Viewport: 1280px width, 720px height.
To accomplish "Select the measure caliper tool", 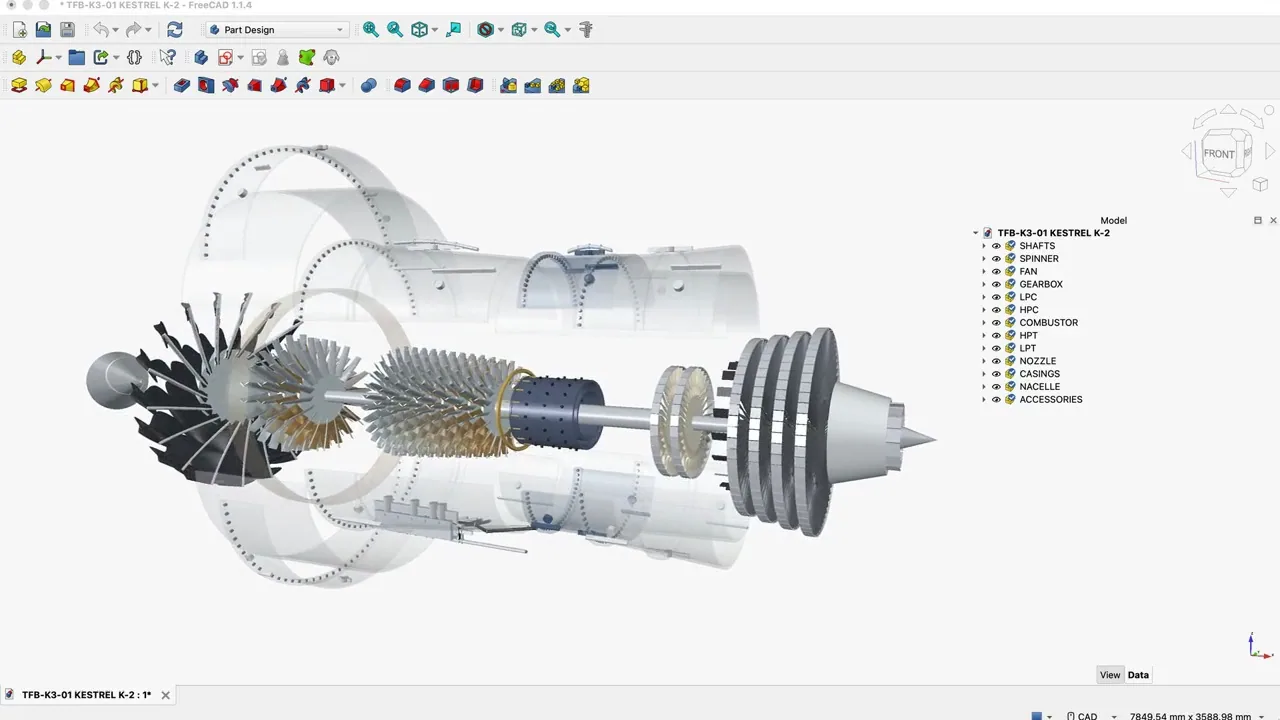I will [586, 30].
